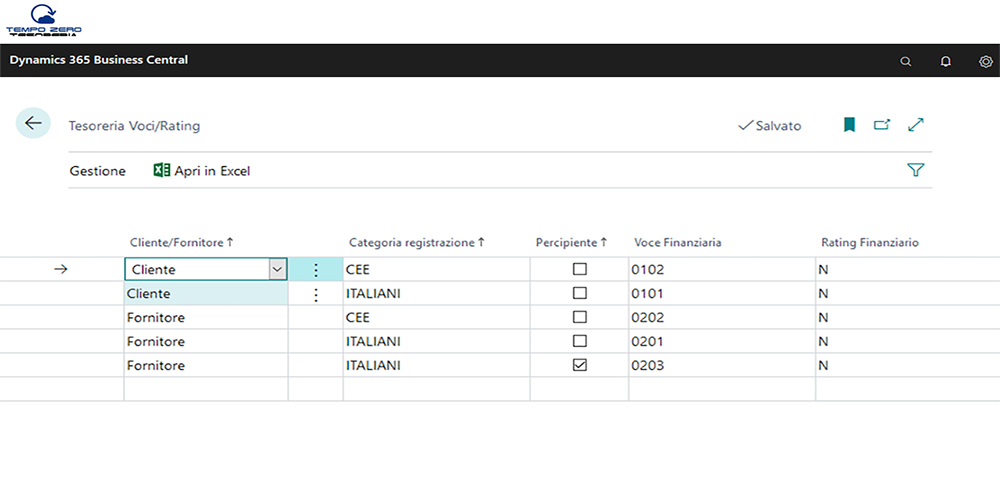Open page in new window icon
Viewport: 1000px width, 500px height.
882,125
